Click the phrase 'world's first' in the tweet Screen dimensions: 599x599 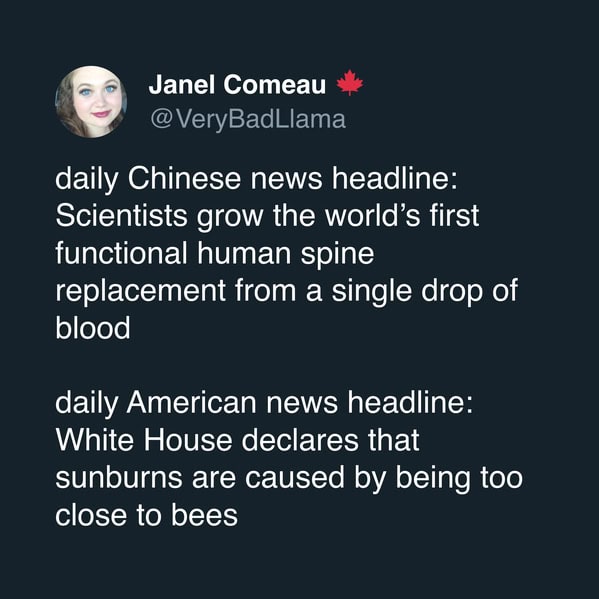pos(402,216)
